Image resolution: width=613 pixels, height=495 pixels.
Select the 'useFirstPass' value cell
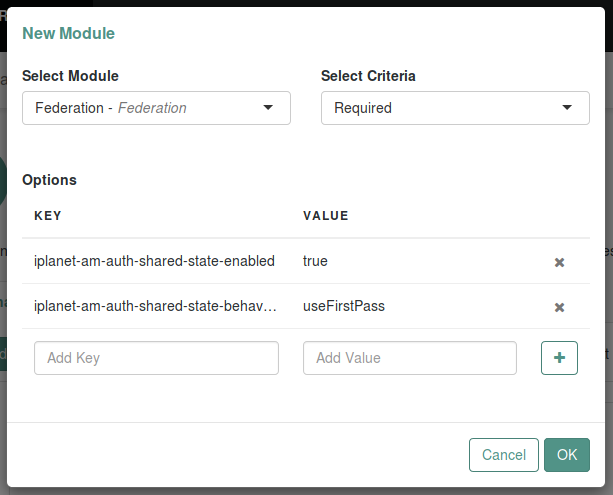pos(344,306)
